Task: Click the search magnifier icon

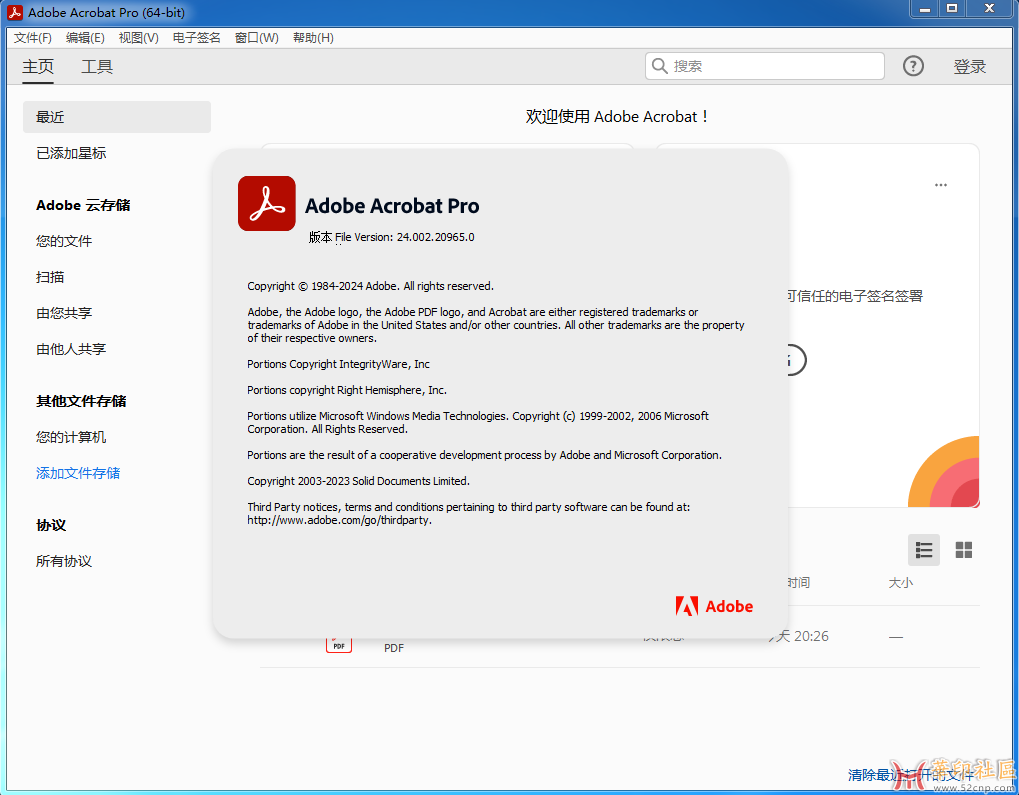Action: click(660, 66)
